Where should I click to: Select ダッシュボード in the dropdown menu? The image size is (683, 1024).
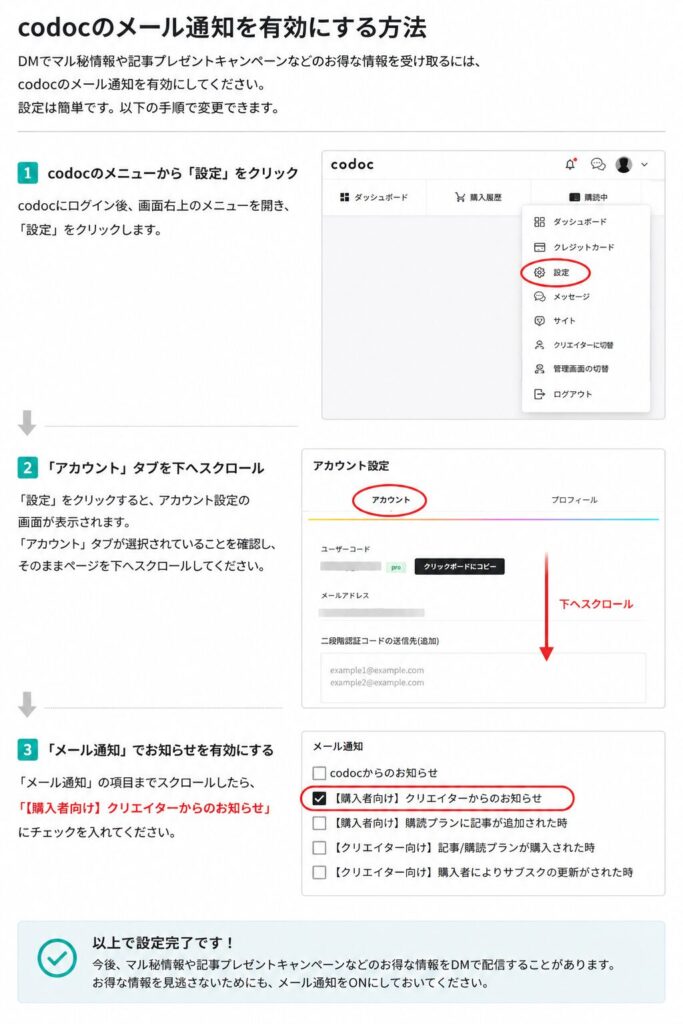(580, 222)
